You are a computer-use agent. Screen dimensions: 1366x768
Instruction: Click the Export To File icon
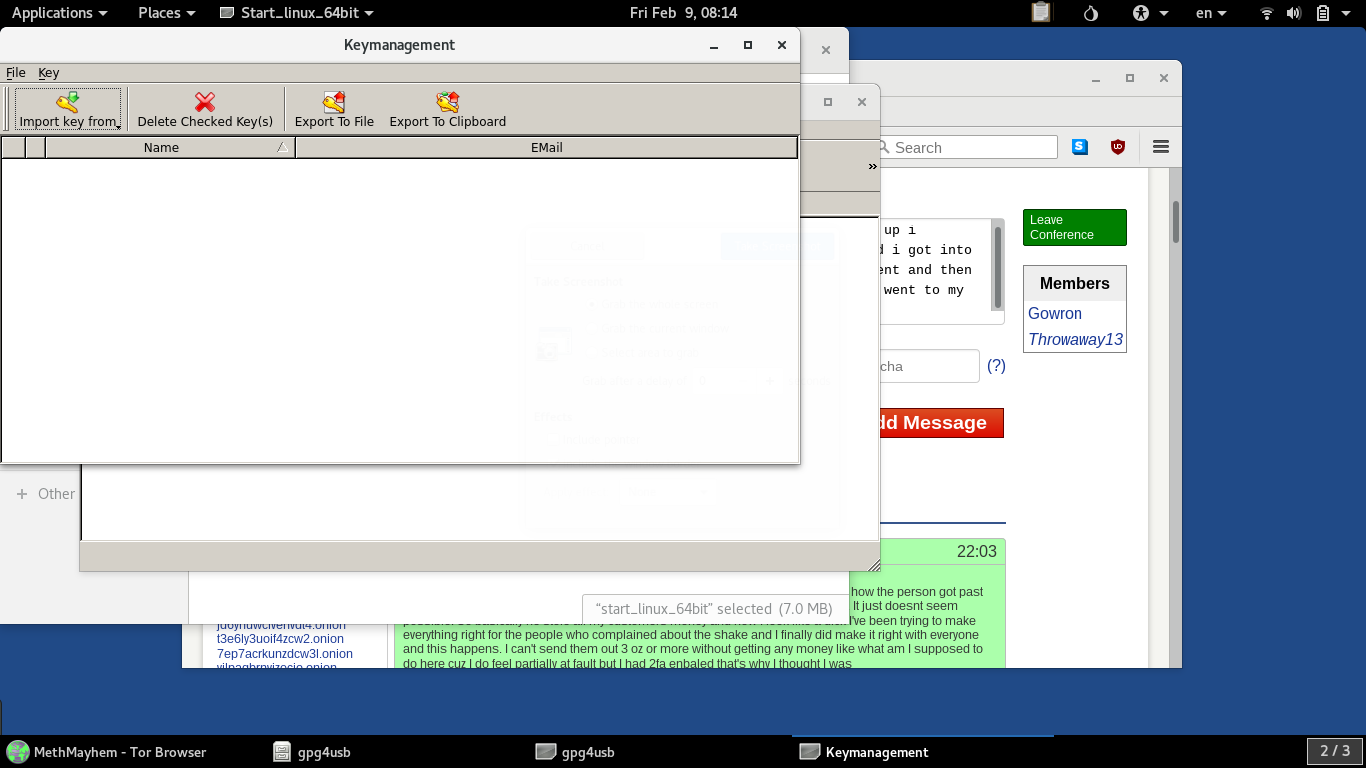coord(334,102)
